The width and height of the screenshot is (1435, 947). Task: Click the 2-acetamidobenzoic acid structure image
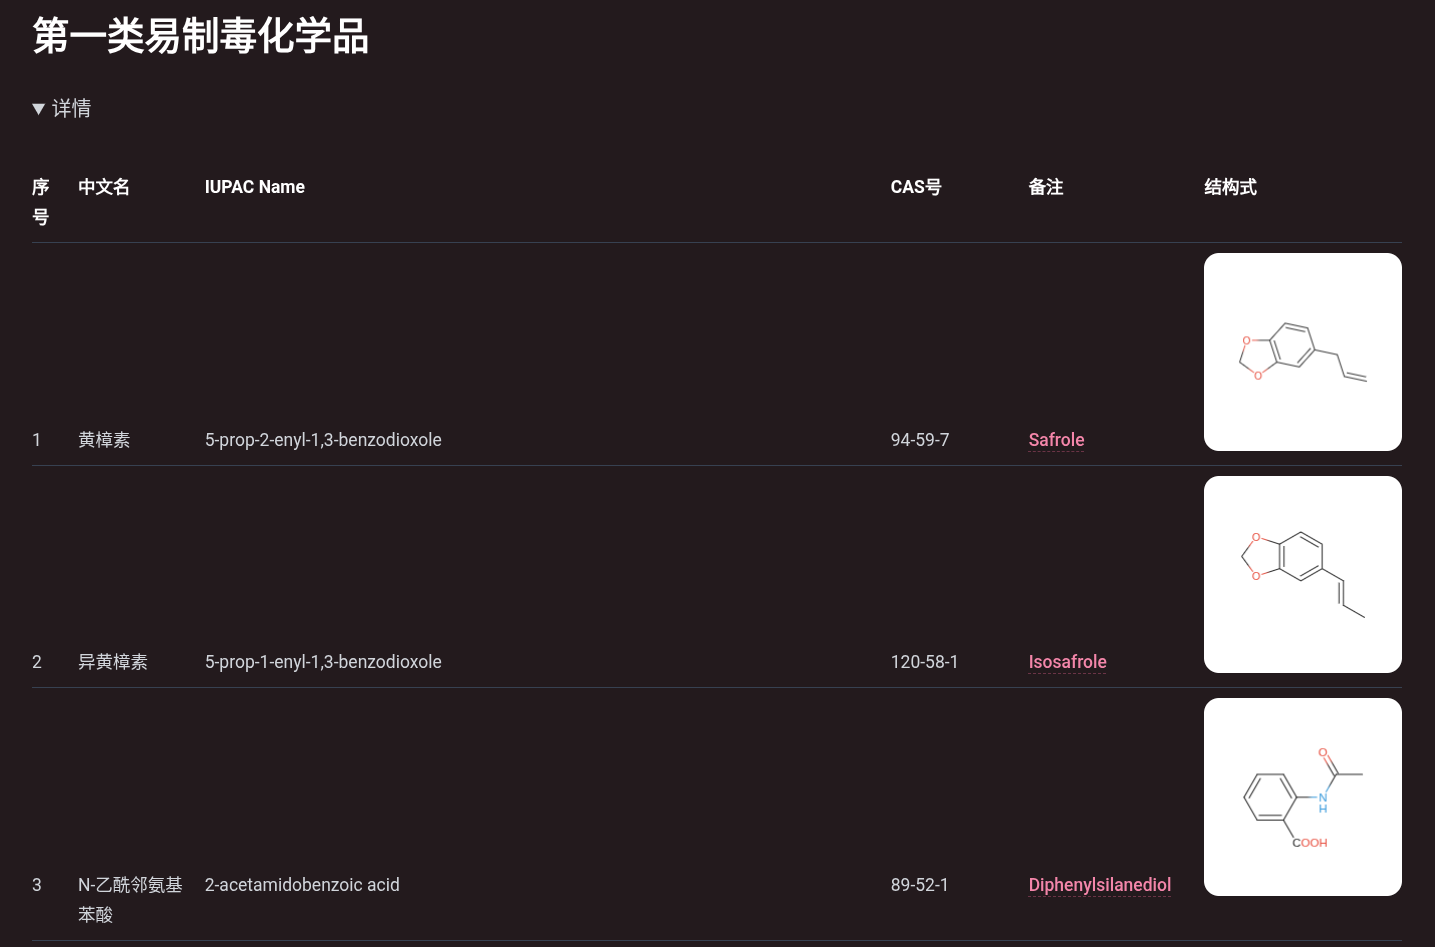(1302, 796)
